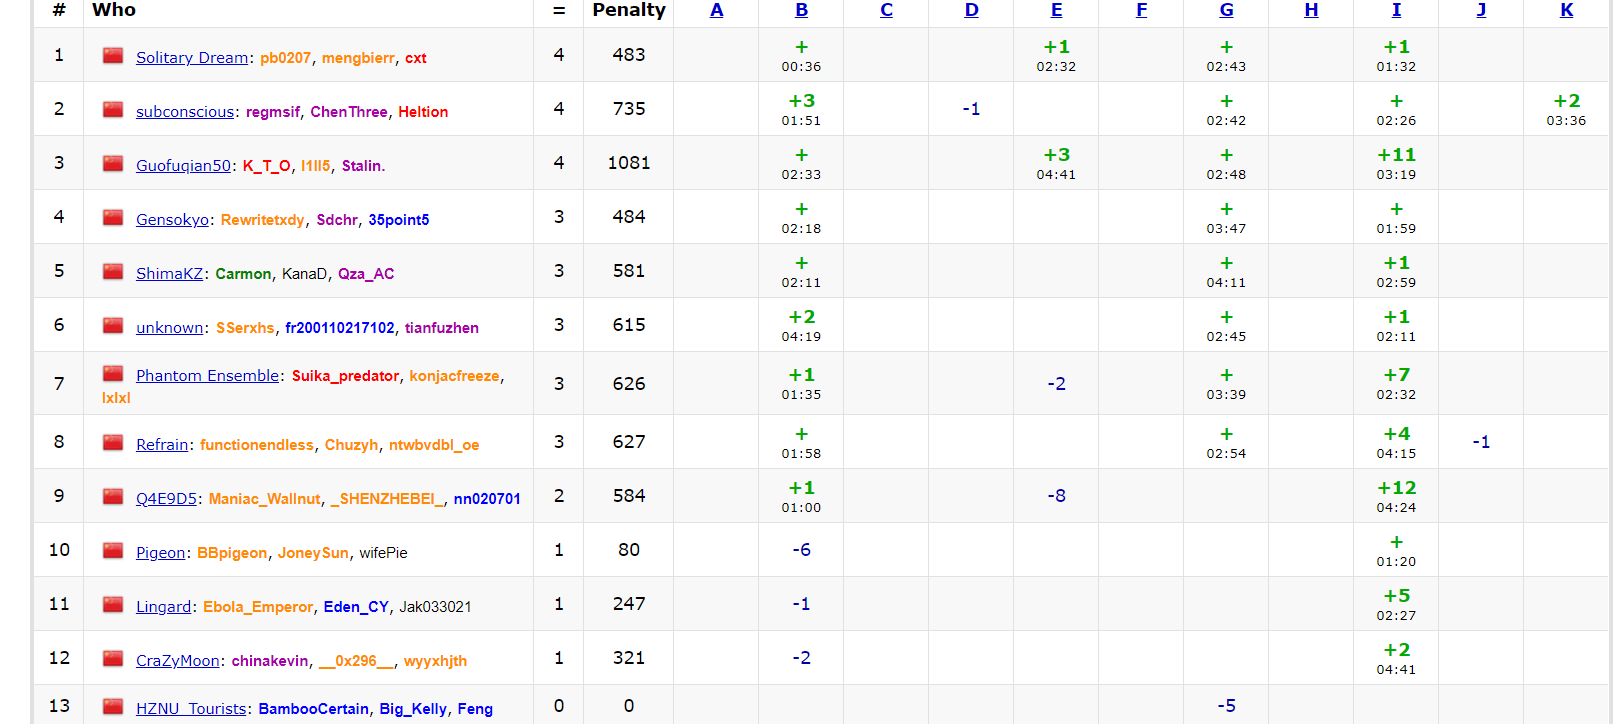Open problem A column header link

[x=716, y=10]
